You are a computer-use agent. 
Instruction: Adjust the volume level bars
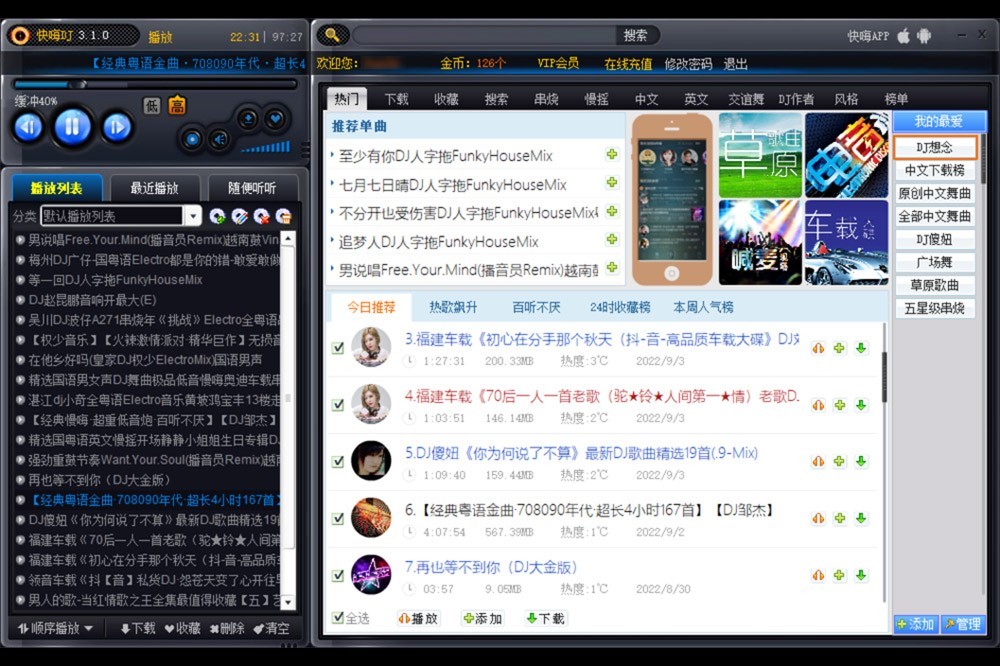tap(265, 147)
